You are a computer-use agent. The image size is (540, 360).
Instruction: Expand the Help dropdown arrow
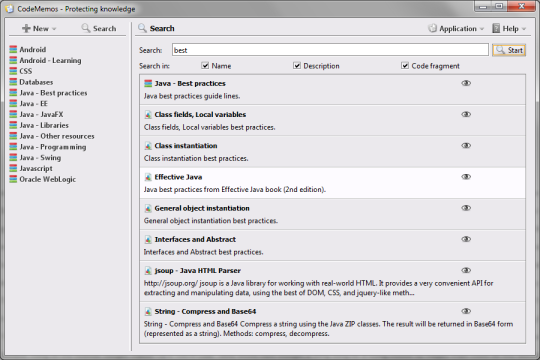524,29
